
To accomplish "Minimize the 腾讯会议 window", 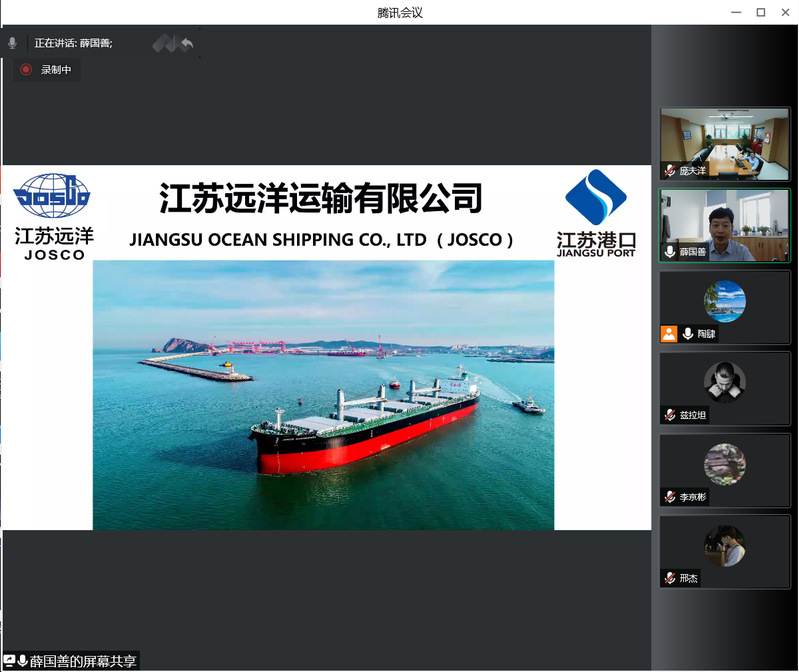I will [x=736, y=12].
